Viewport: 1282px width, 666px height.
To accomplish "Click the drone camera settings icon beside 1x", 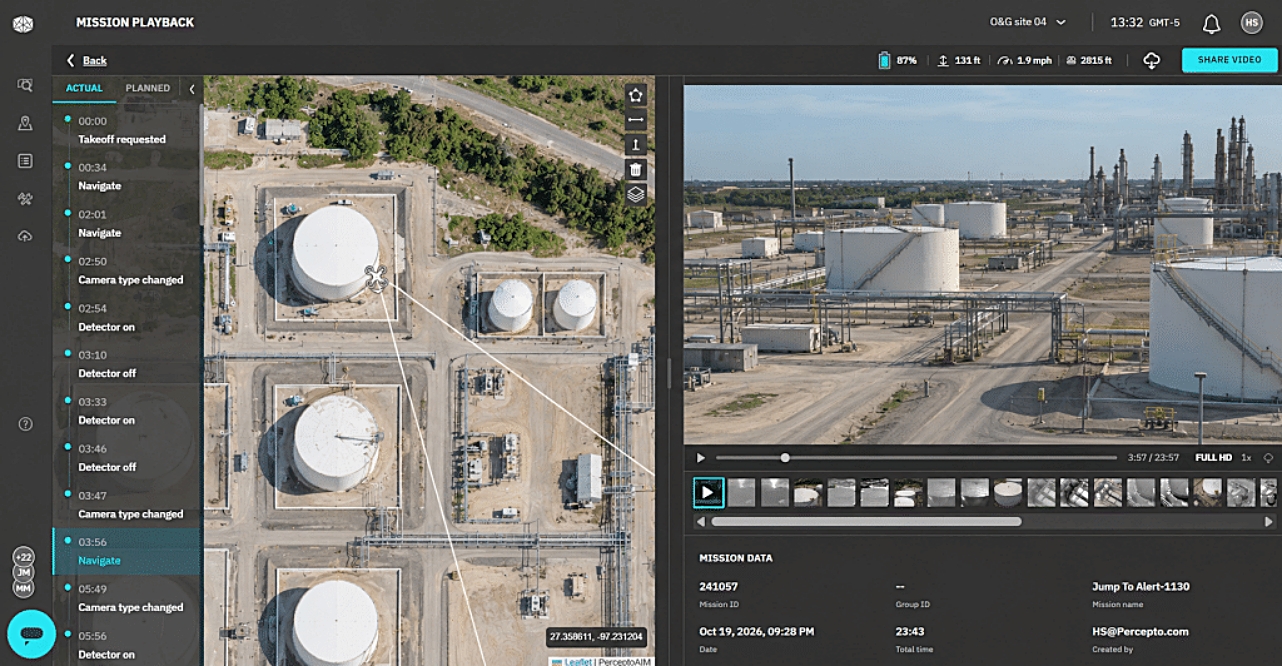I will coord(1269,458).
